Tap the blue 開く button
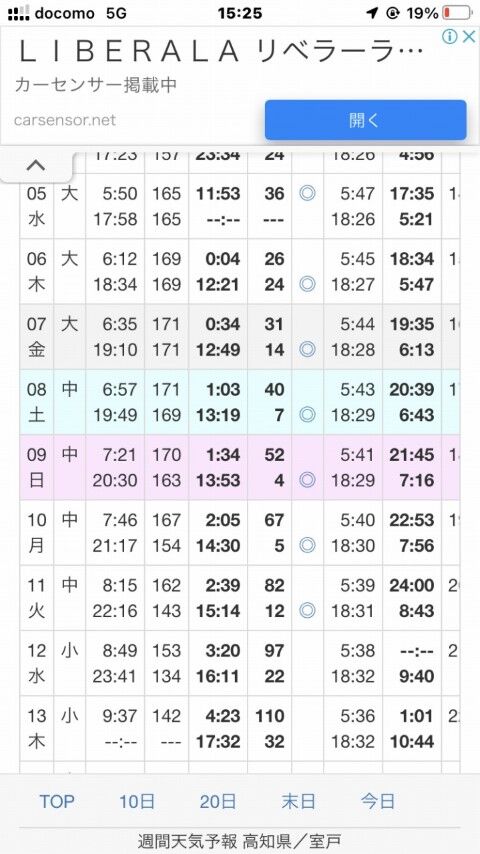The image size is (480, 854). point(366,120)
